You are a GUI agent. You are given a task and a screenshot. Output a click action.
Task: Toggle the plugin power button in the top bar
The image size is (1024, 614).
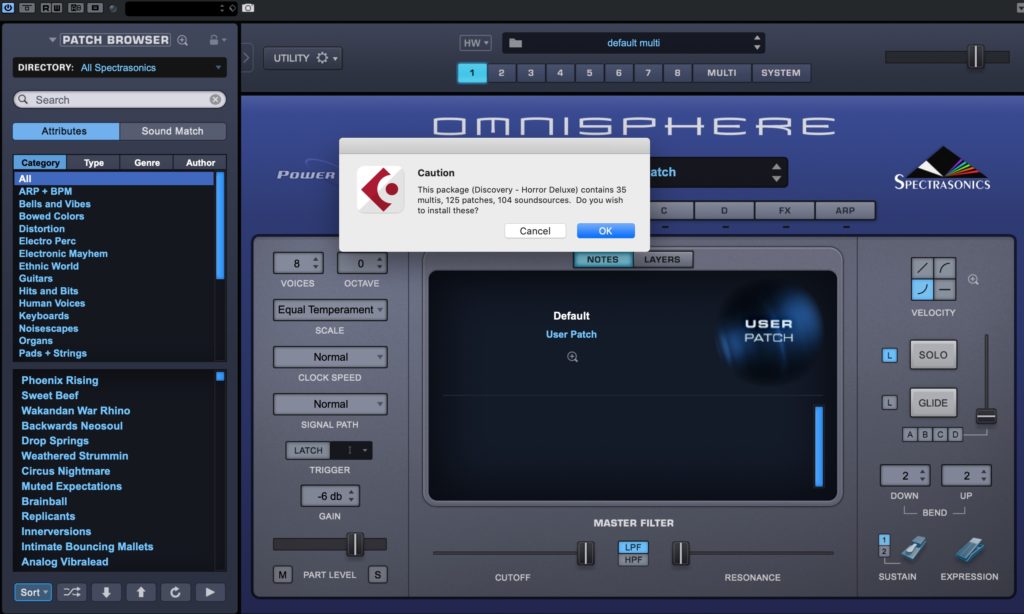pos(8,8)
